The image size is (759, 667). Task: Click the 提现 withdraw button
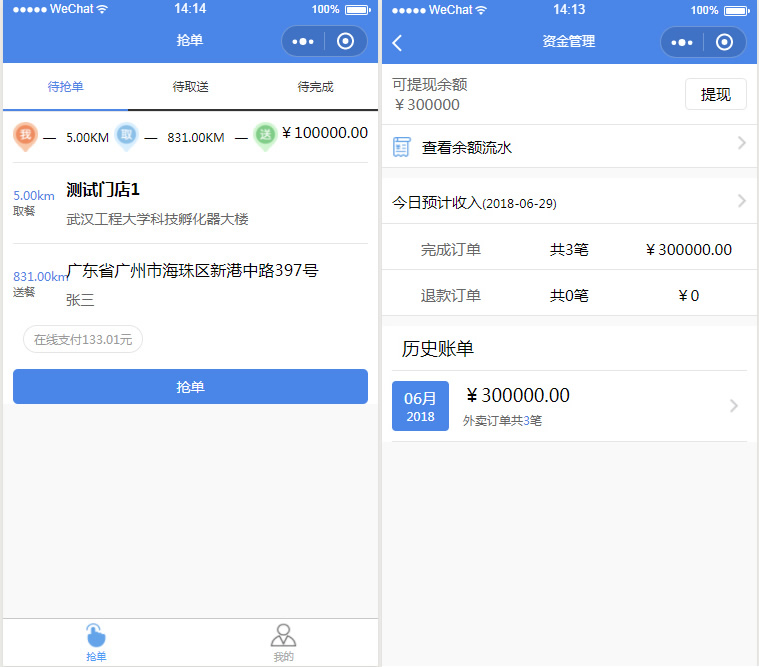[x=715, y=95]
